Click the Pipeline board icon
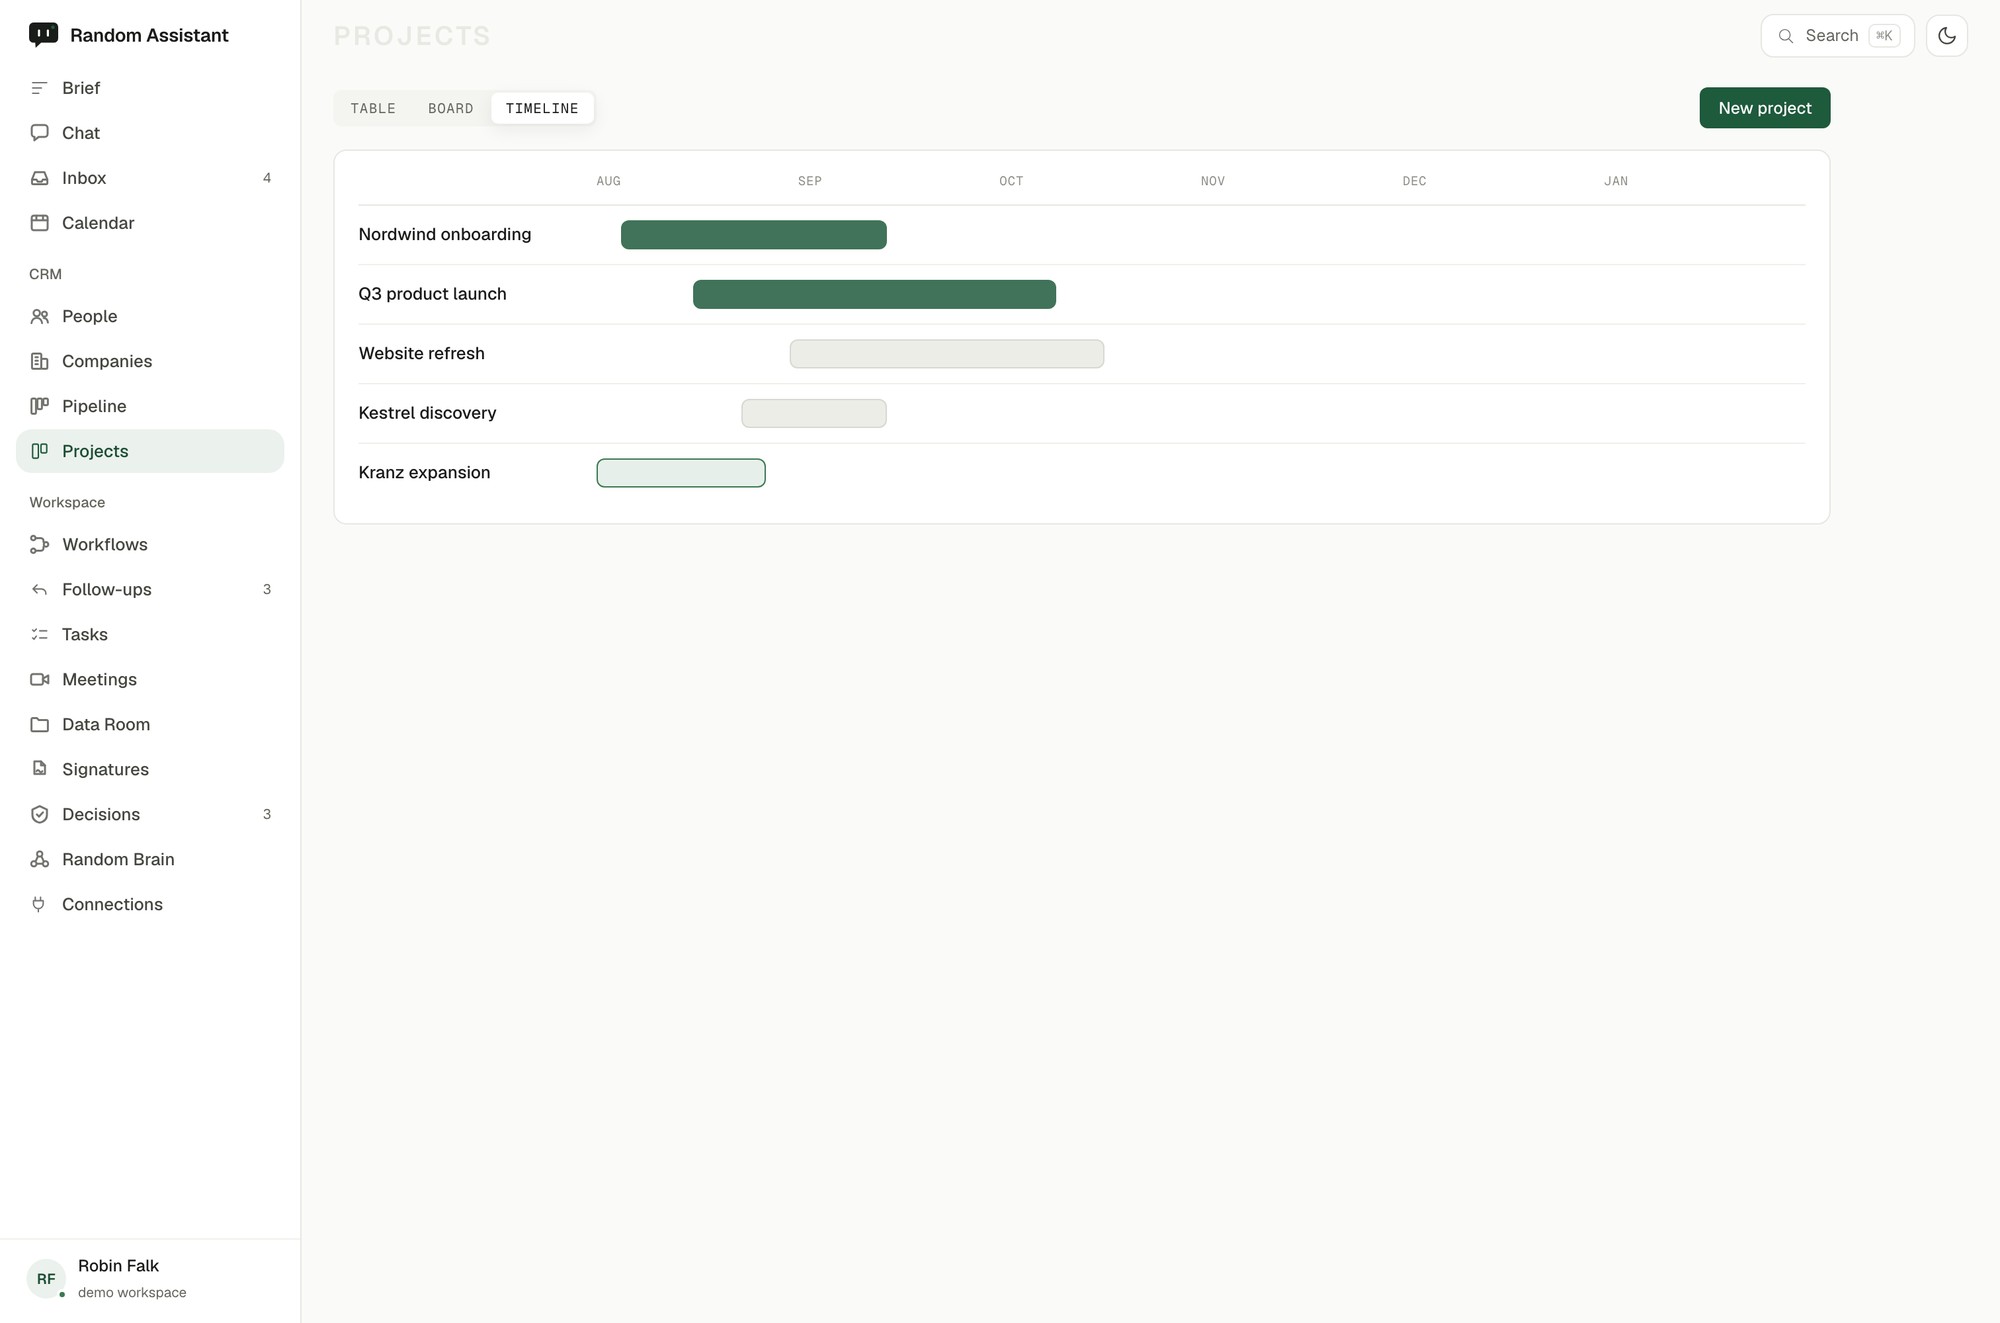 pos(39,406)
